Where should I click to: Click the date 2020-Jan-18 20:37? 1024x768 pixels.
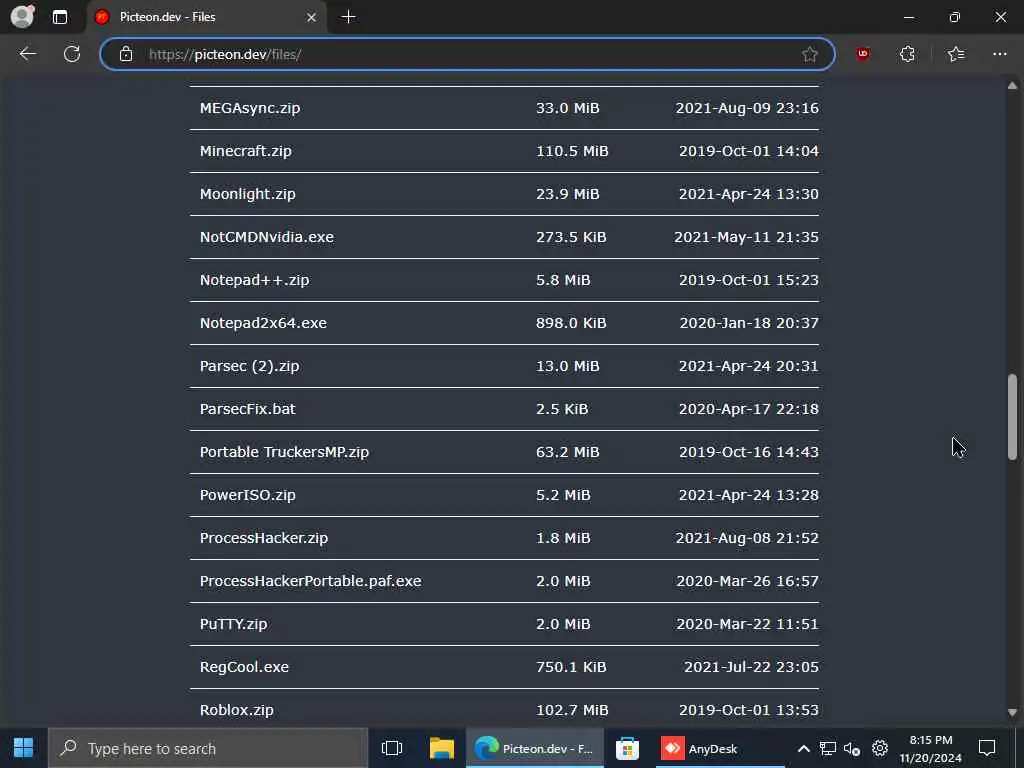748,323
